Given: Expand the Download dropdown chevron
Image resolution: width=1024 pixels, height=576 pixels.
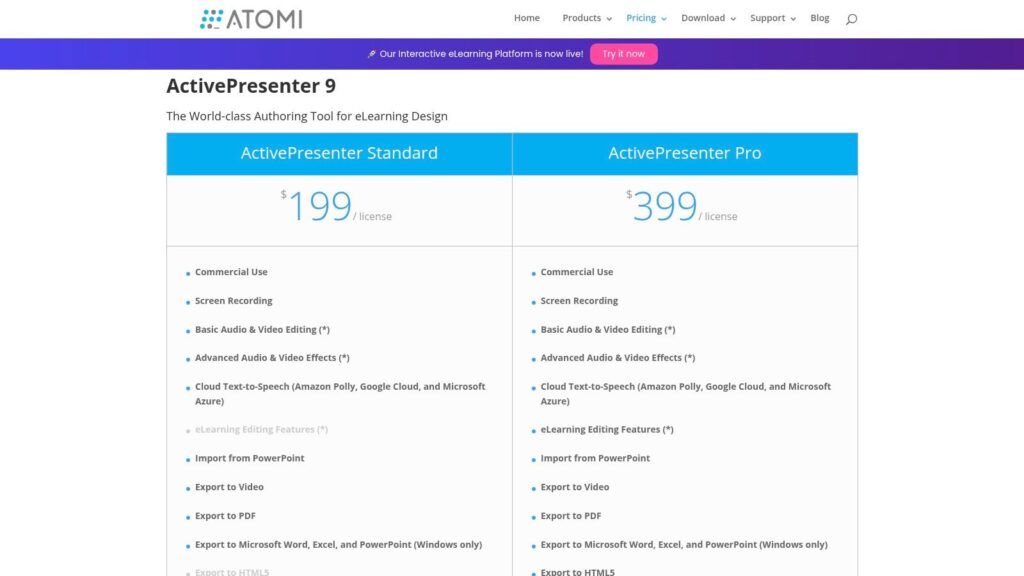Looking at the screenshot, I should [733, 19].
